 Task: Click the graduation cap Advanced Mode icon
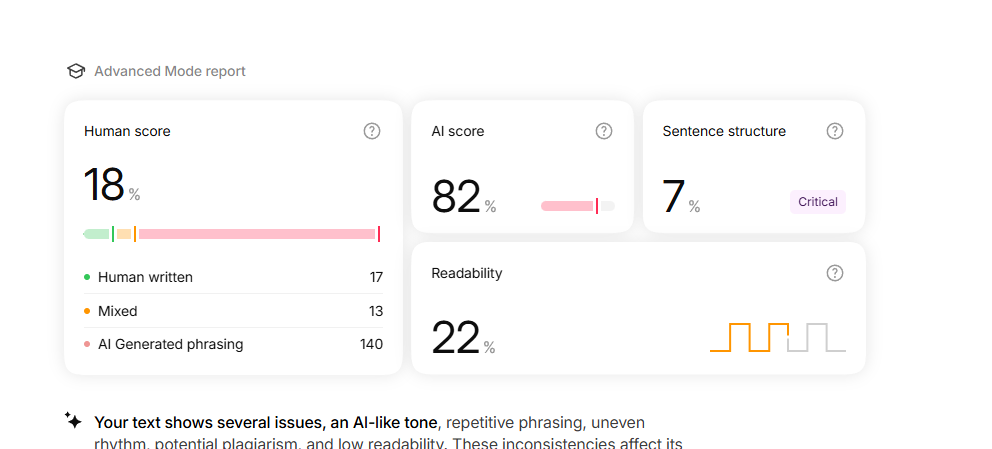(x=75, y=71)
